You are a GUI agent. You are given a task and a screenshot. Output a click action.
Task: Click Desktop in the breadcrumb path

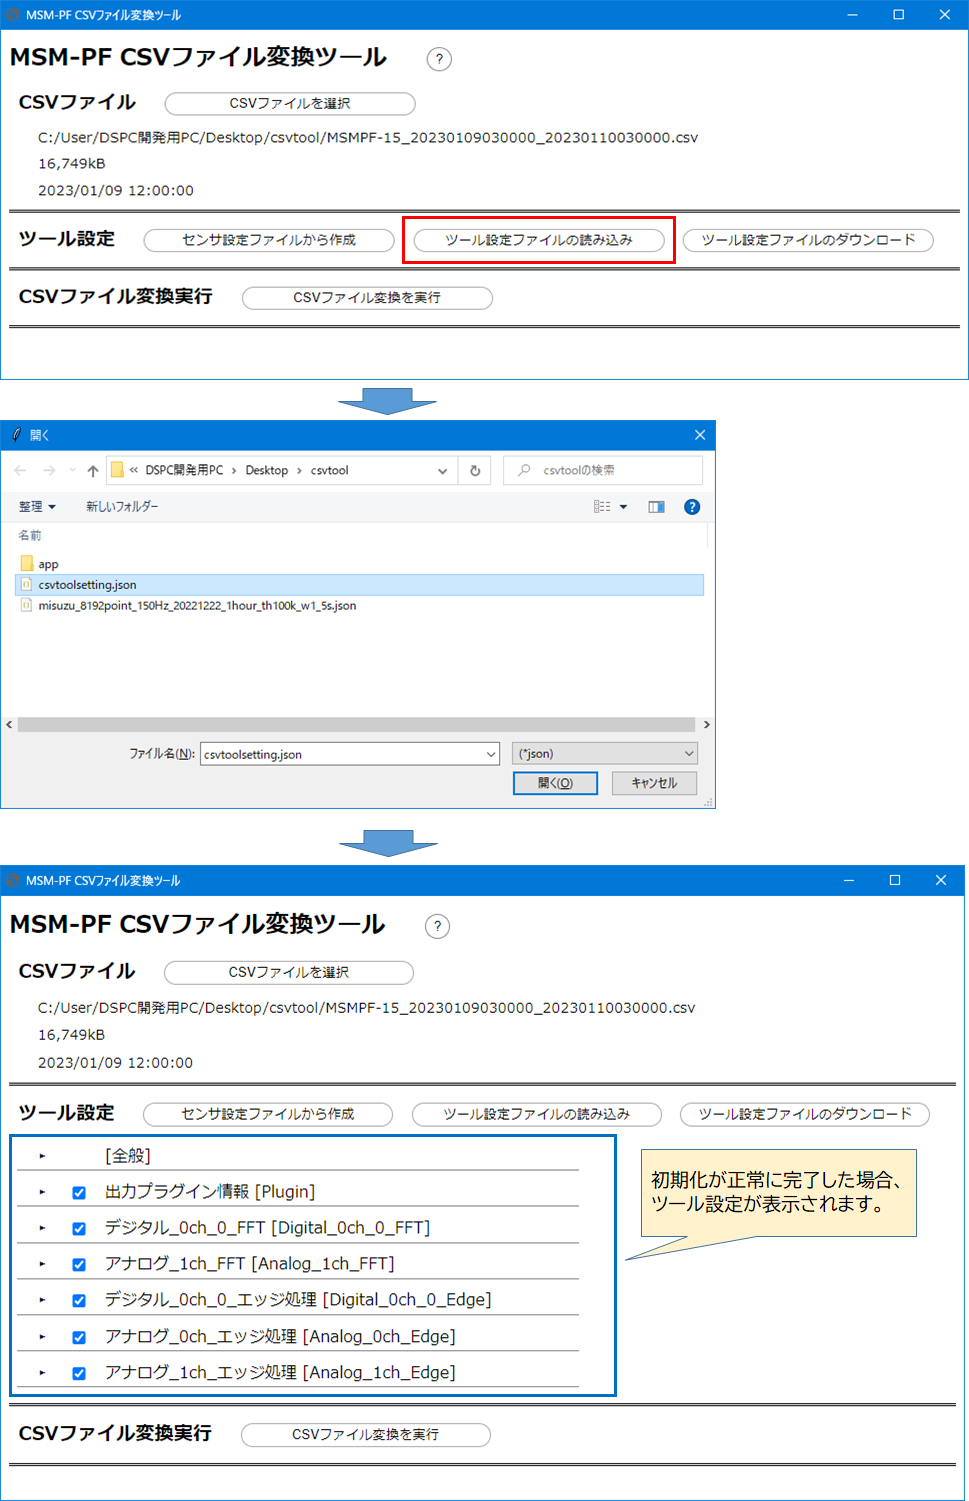pos(267,470)
